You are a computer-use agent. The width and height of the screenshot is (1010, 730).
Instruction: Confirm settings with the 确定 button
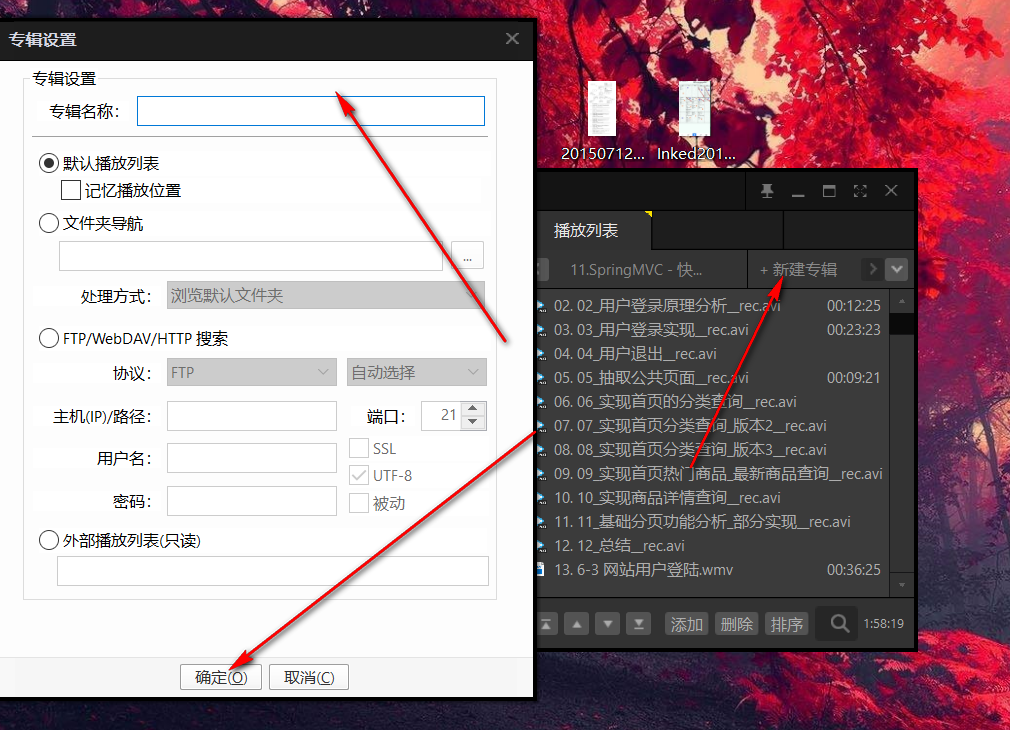tap(220, 677)
